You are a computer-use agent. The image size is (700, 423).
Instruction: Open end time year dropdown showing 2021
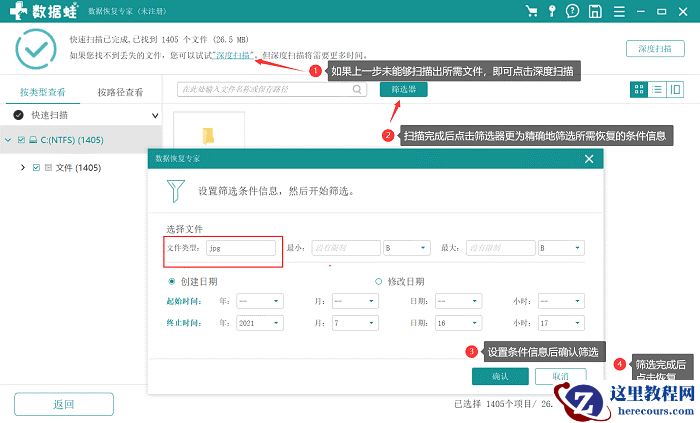click(x=260, y=323)
